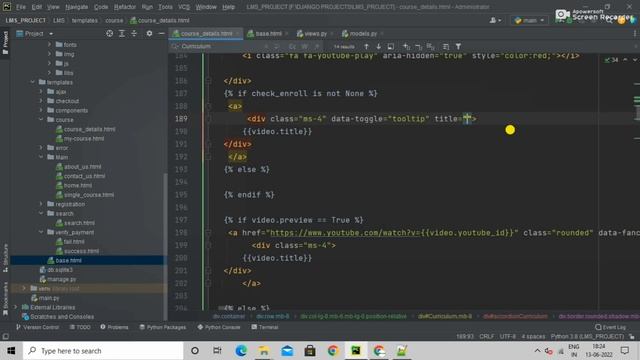Open the main run configuration dropdown

coord(529,20)
